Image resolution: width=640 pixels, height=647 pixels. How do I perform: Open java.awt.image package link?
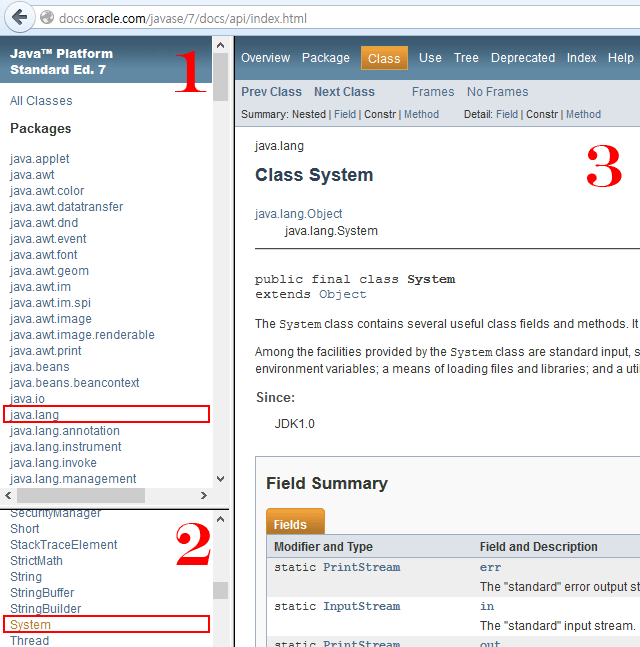pos(50,319)
